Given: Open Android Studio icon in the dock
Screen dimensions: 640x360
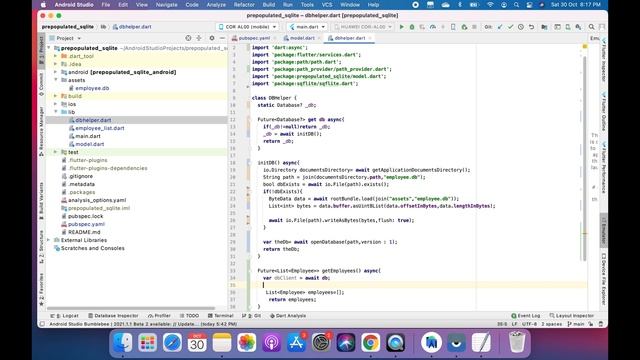Looking at the screenshot, I should (431, 342).
